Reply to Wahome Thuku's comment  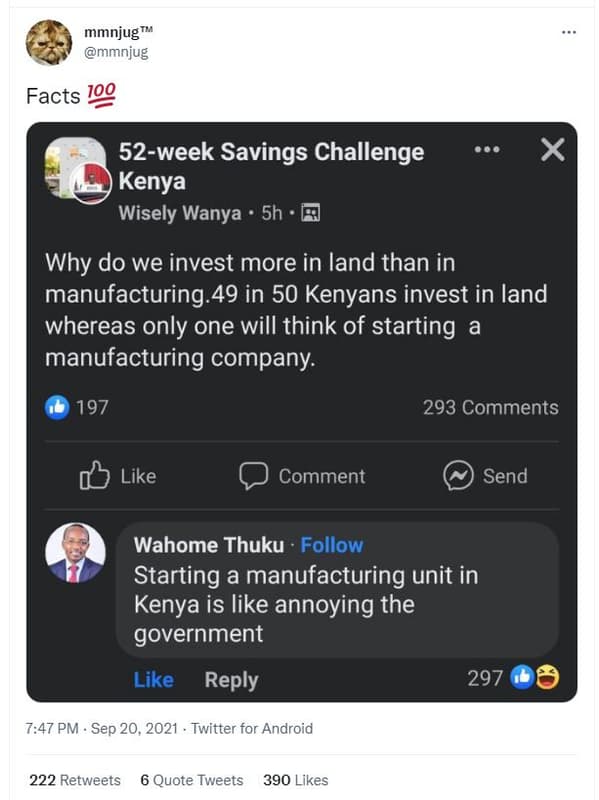[x=231, y=678]
